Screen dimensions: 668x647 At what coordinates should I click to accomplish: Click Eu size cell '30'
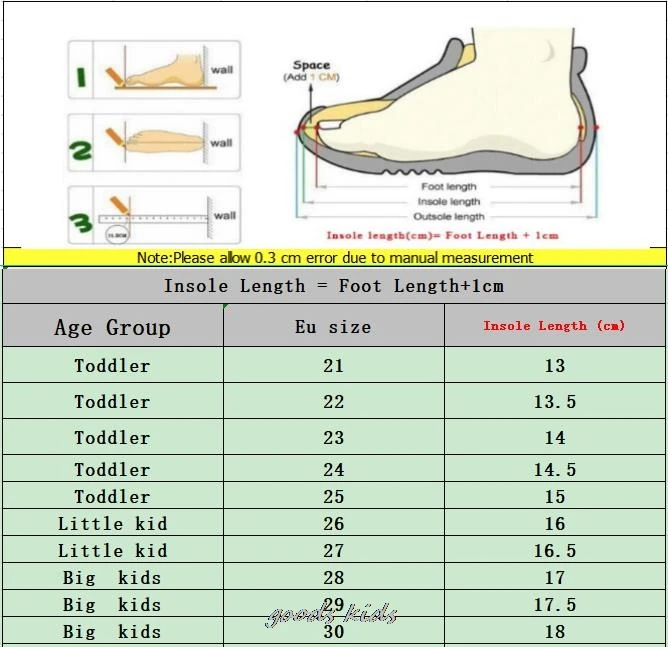coord(334,631)
